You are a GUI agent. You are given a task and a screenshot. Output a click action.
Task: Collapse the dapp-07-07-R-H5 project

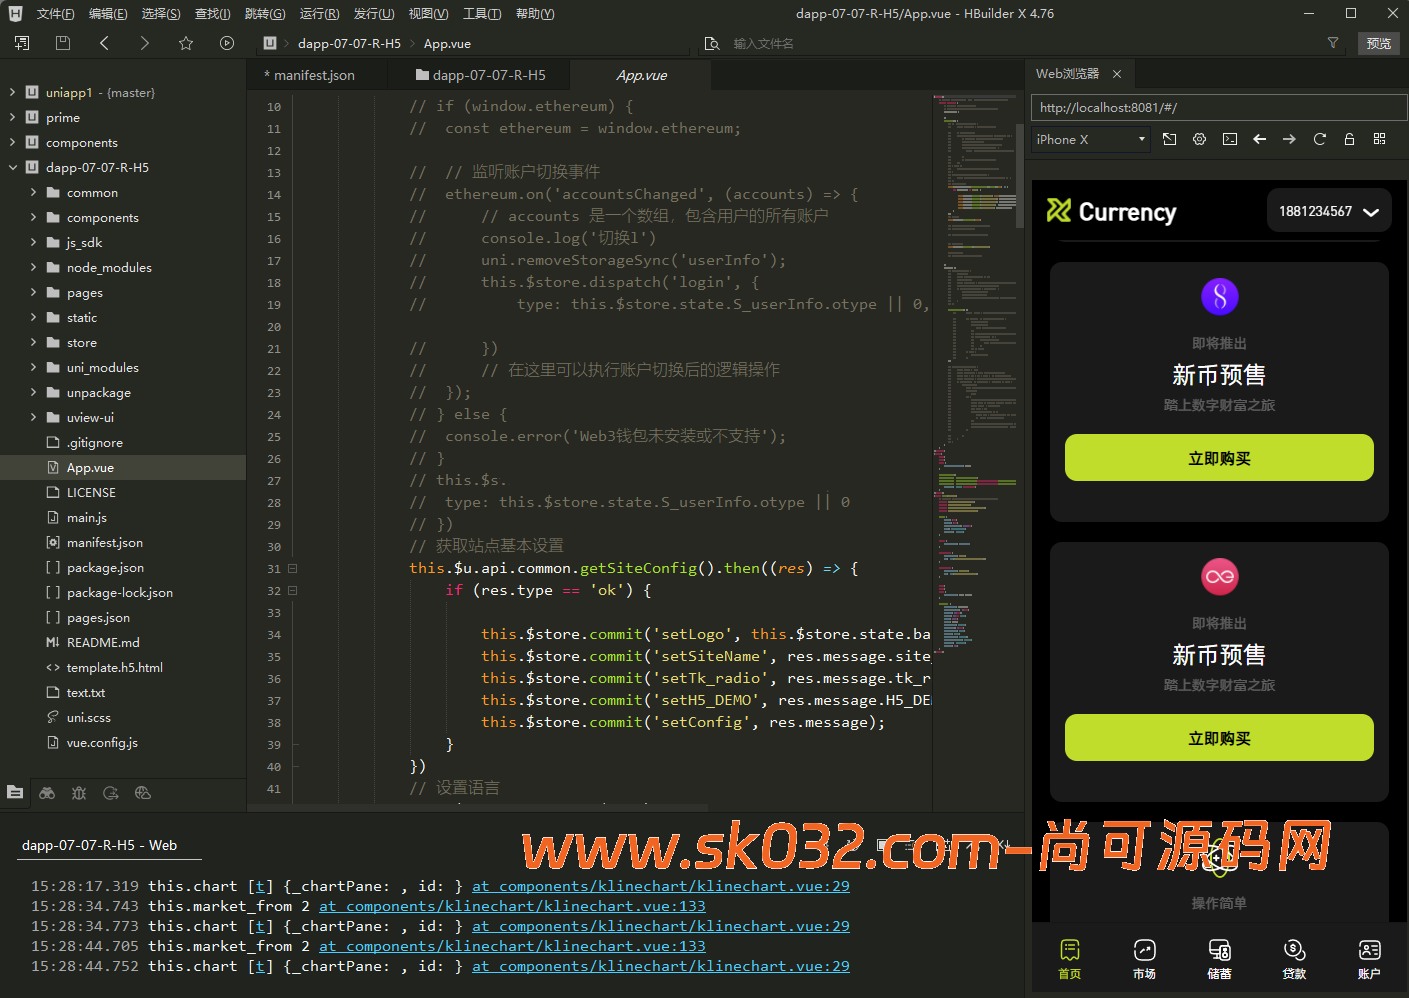click(13, 167)
